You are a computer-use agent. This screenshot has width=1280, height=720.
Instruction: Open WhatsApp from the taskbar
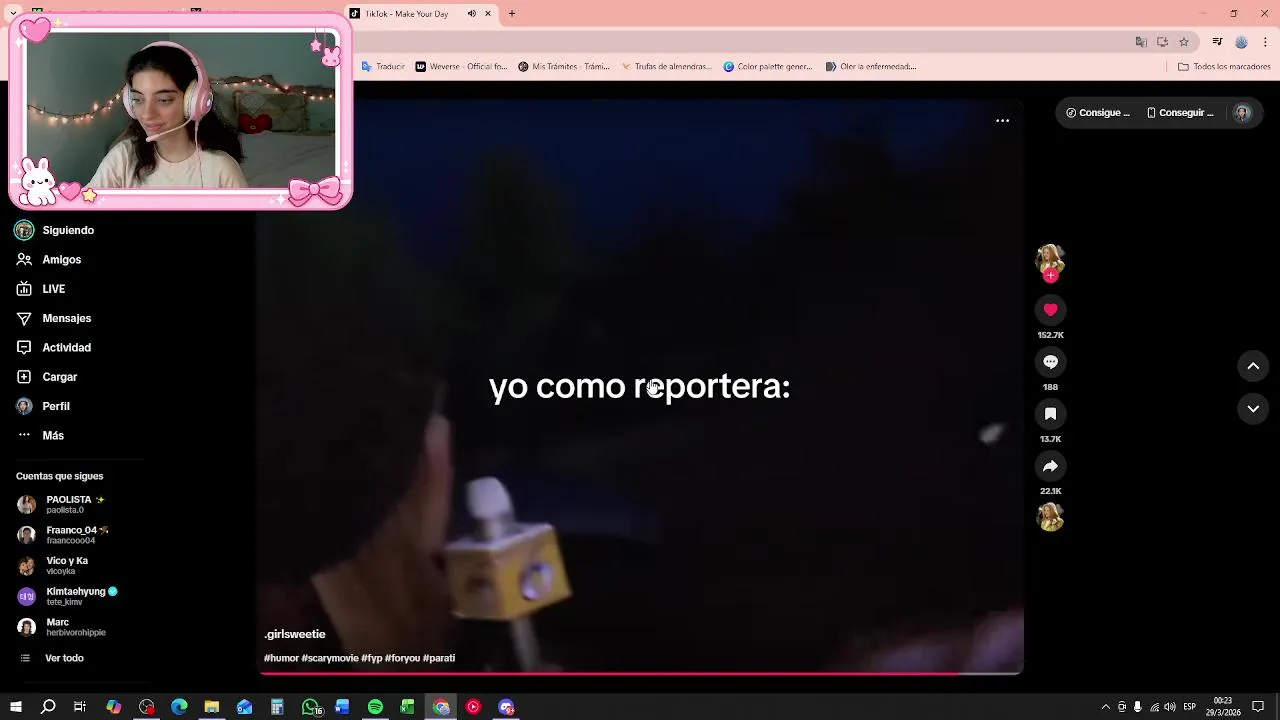[x=312, y=707]
